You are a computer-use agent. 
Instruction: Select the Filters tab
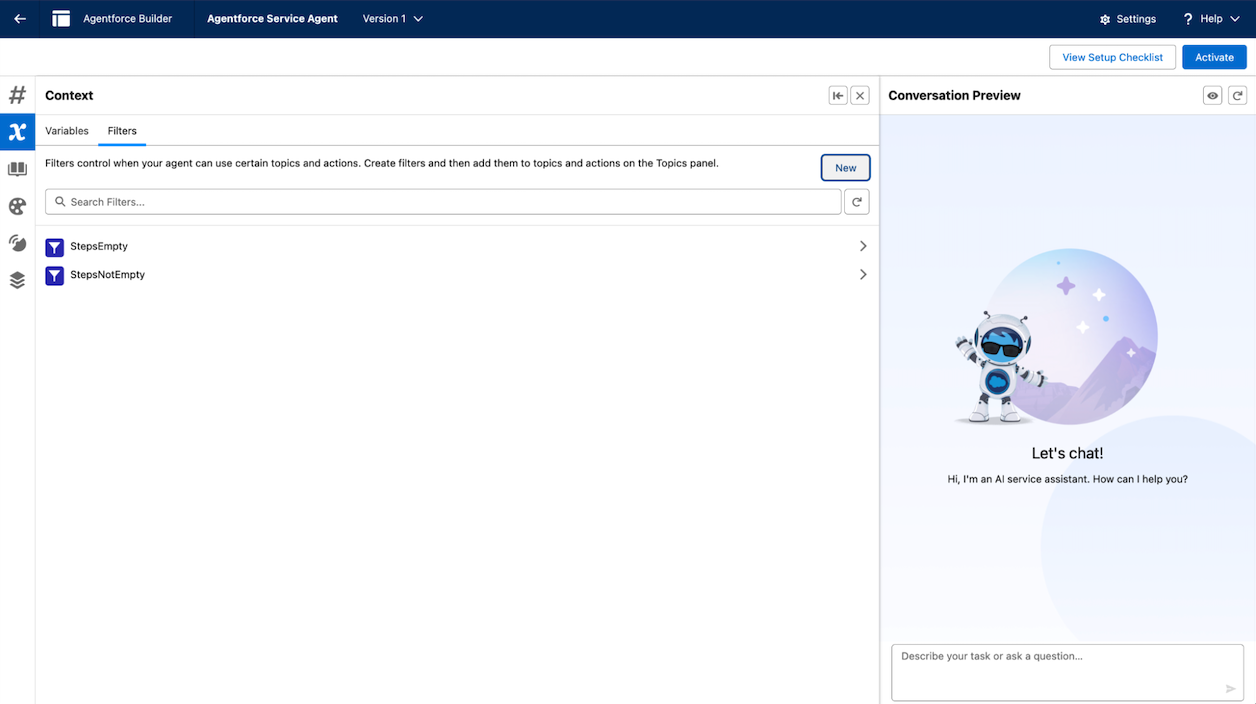[x=122, y=131]
